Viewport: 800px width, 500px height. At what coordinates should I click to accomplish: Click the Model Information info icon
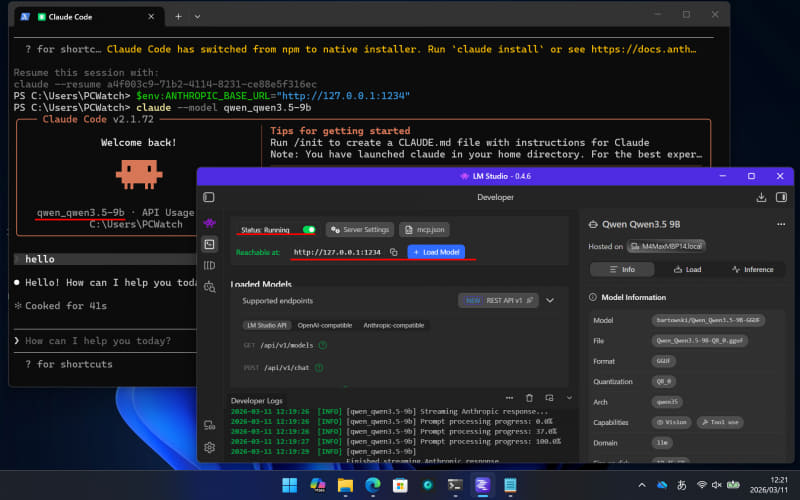point(592,297)
